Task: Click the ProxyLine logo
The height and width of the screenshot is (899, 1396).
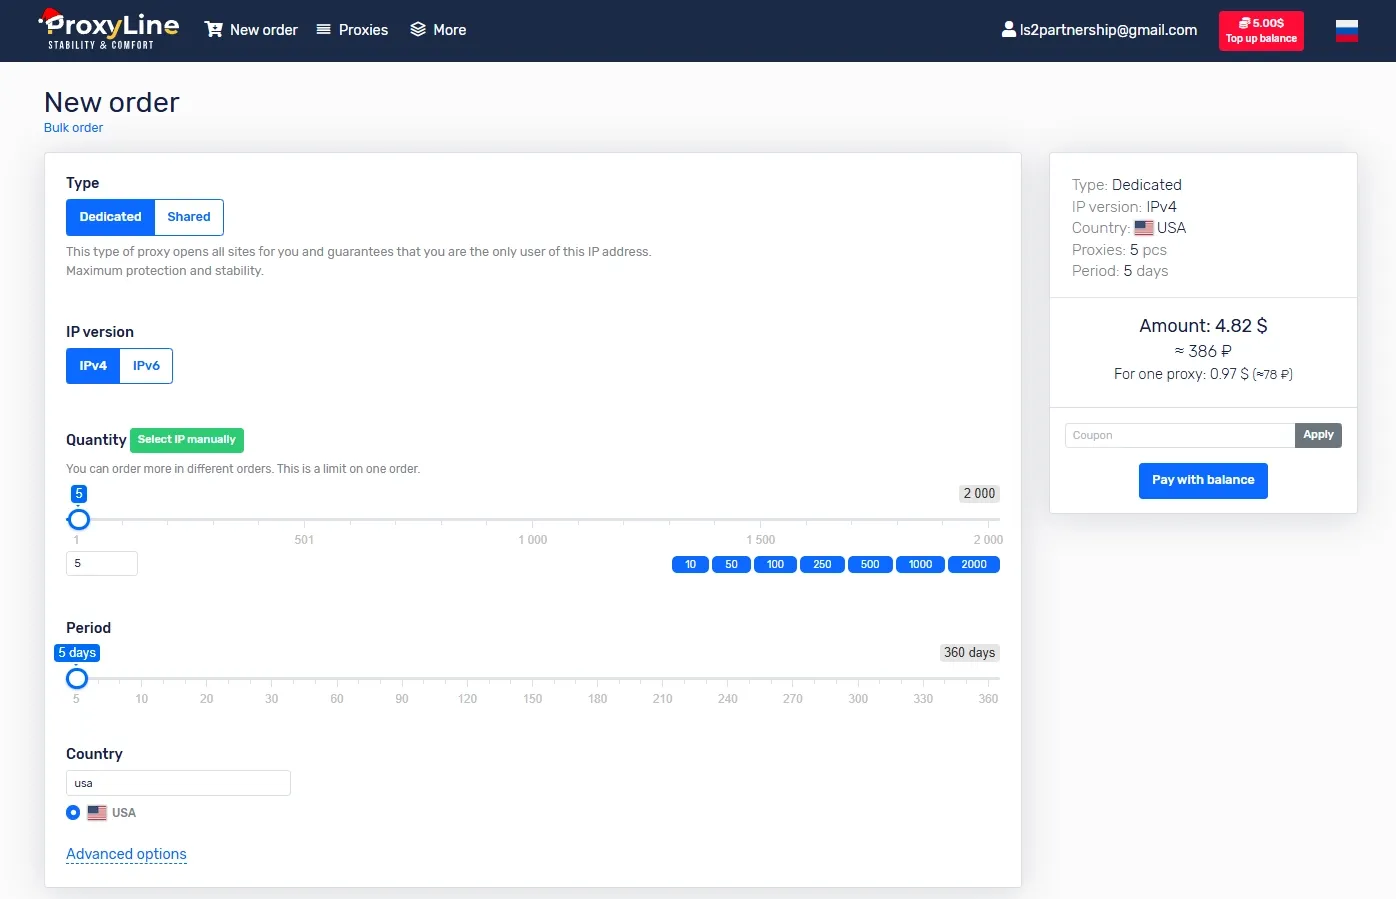Action: pos(109,29)
